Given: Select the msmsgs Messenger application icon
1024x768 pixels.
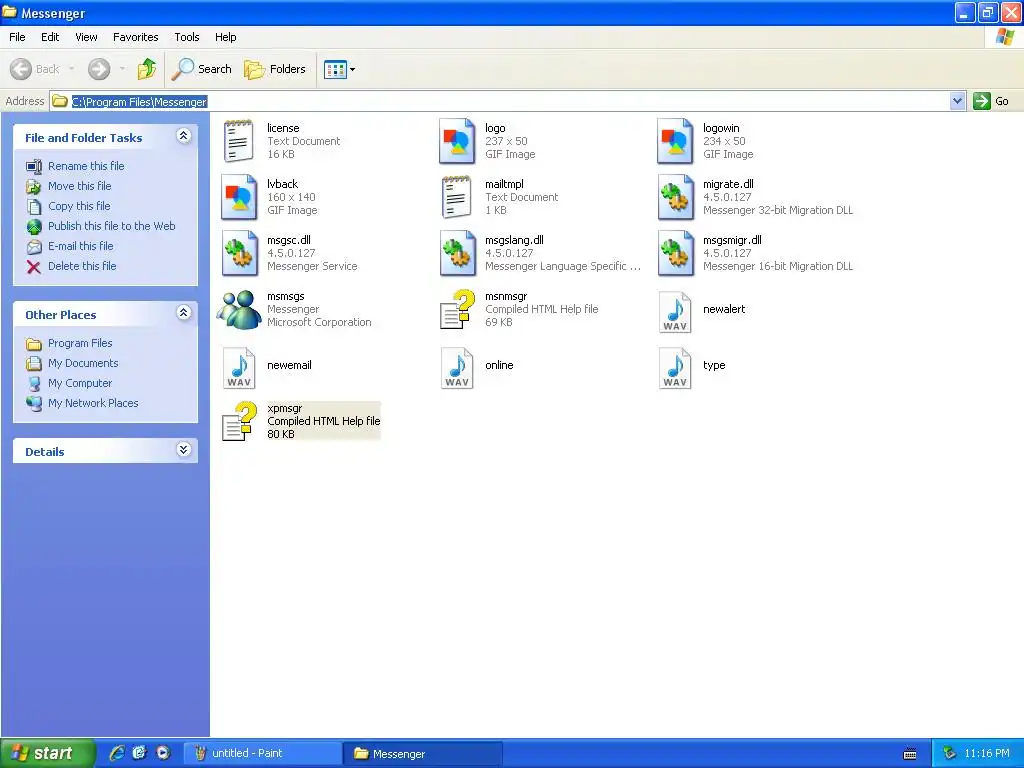Looking at the screenshot, I should point(239,310).
